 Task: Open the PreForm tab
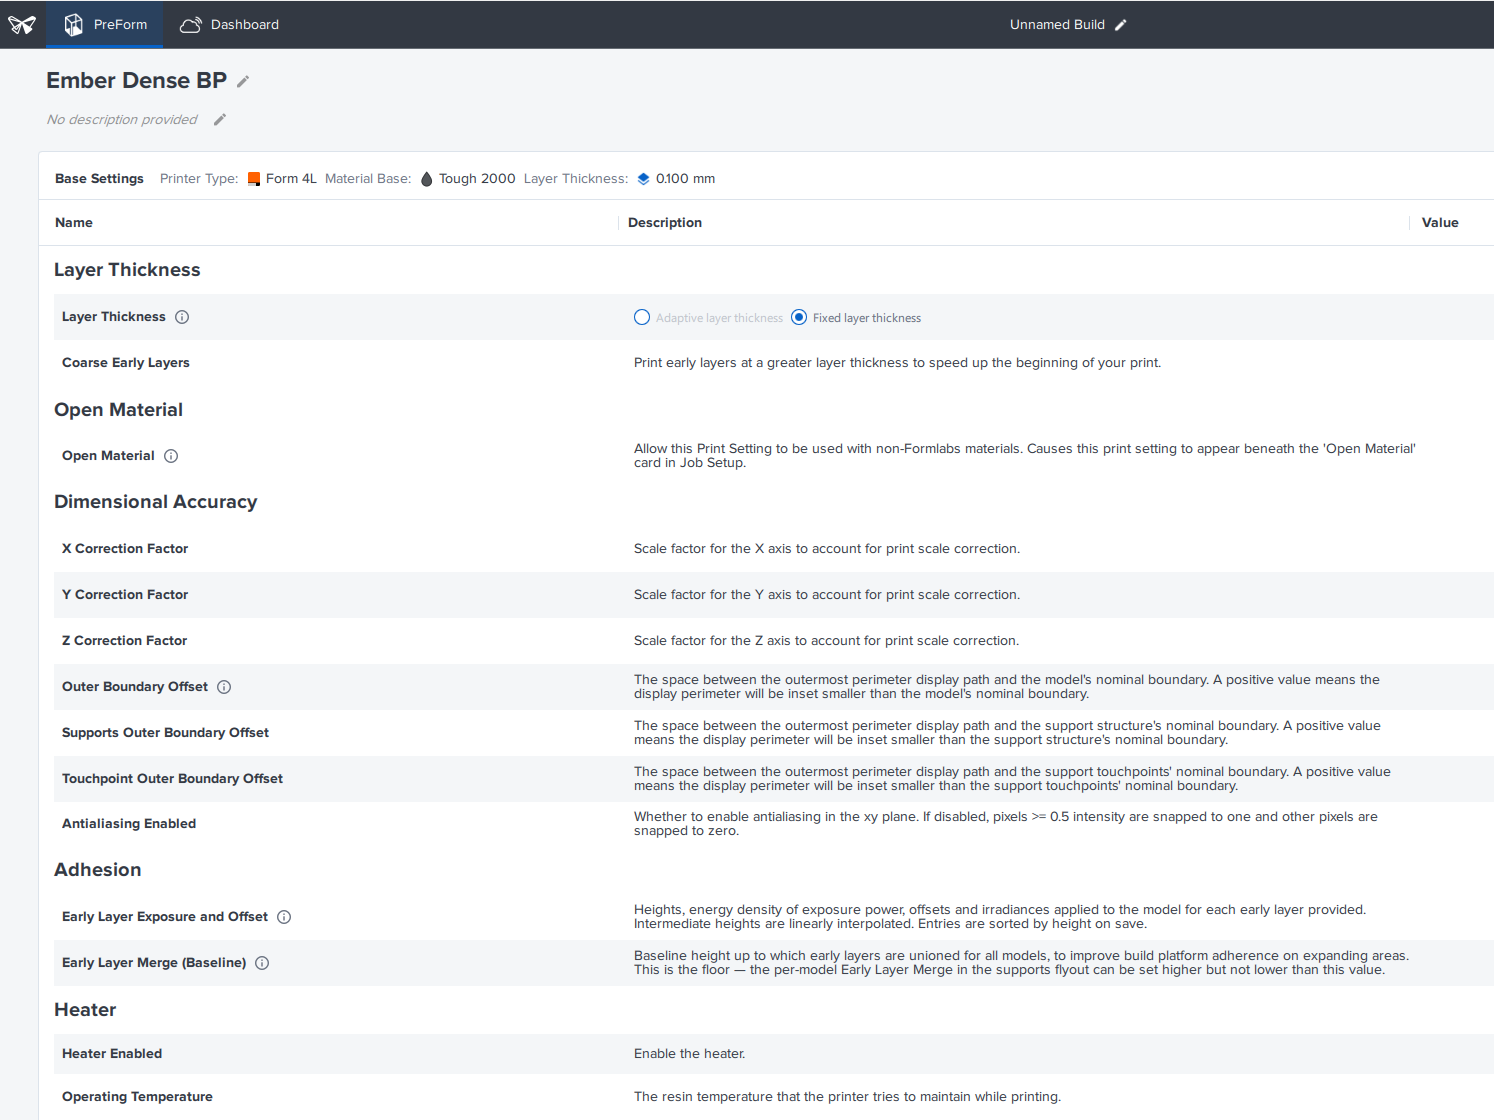pyautogui.click(x=106, y=24)
